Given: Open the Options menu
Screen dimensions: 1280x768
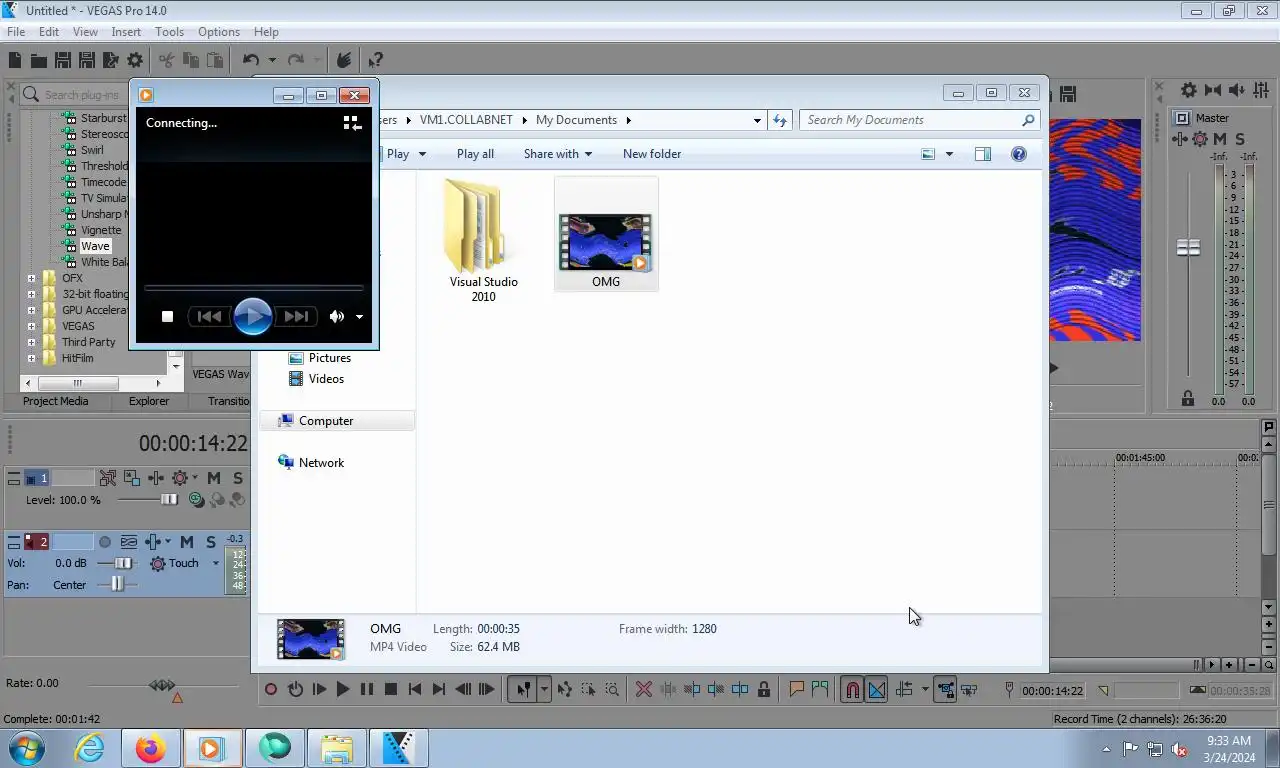Looking at the screenshot, I should [x=218, y=32].
